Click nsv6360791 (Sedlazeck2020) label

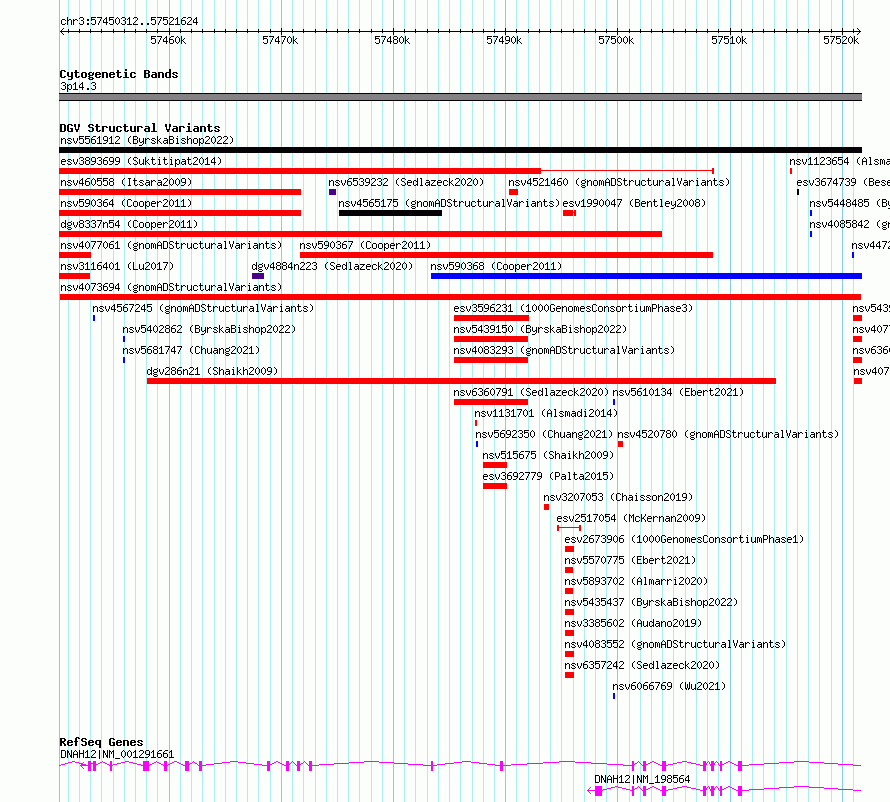tap(531, 392)
